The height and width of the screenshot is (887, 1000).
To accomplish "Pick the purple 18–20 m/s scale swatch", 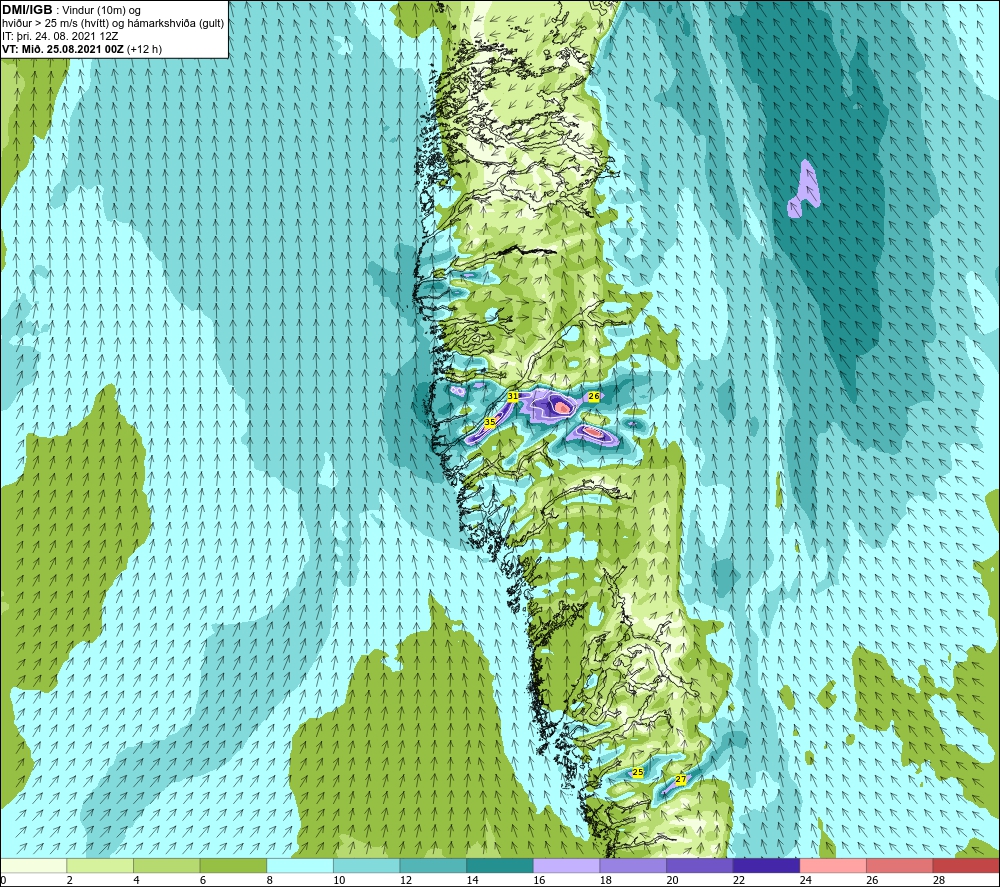I will [x=633, y=866].
